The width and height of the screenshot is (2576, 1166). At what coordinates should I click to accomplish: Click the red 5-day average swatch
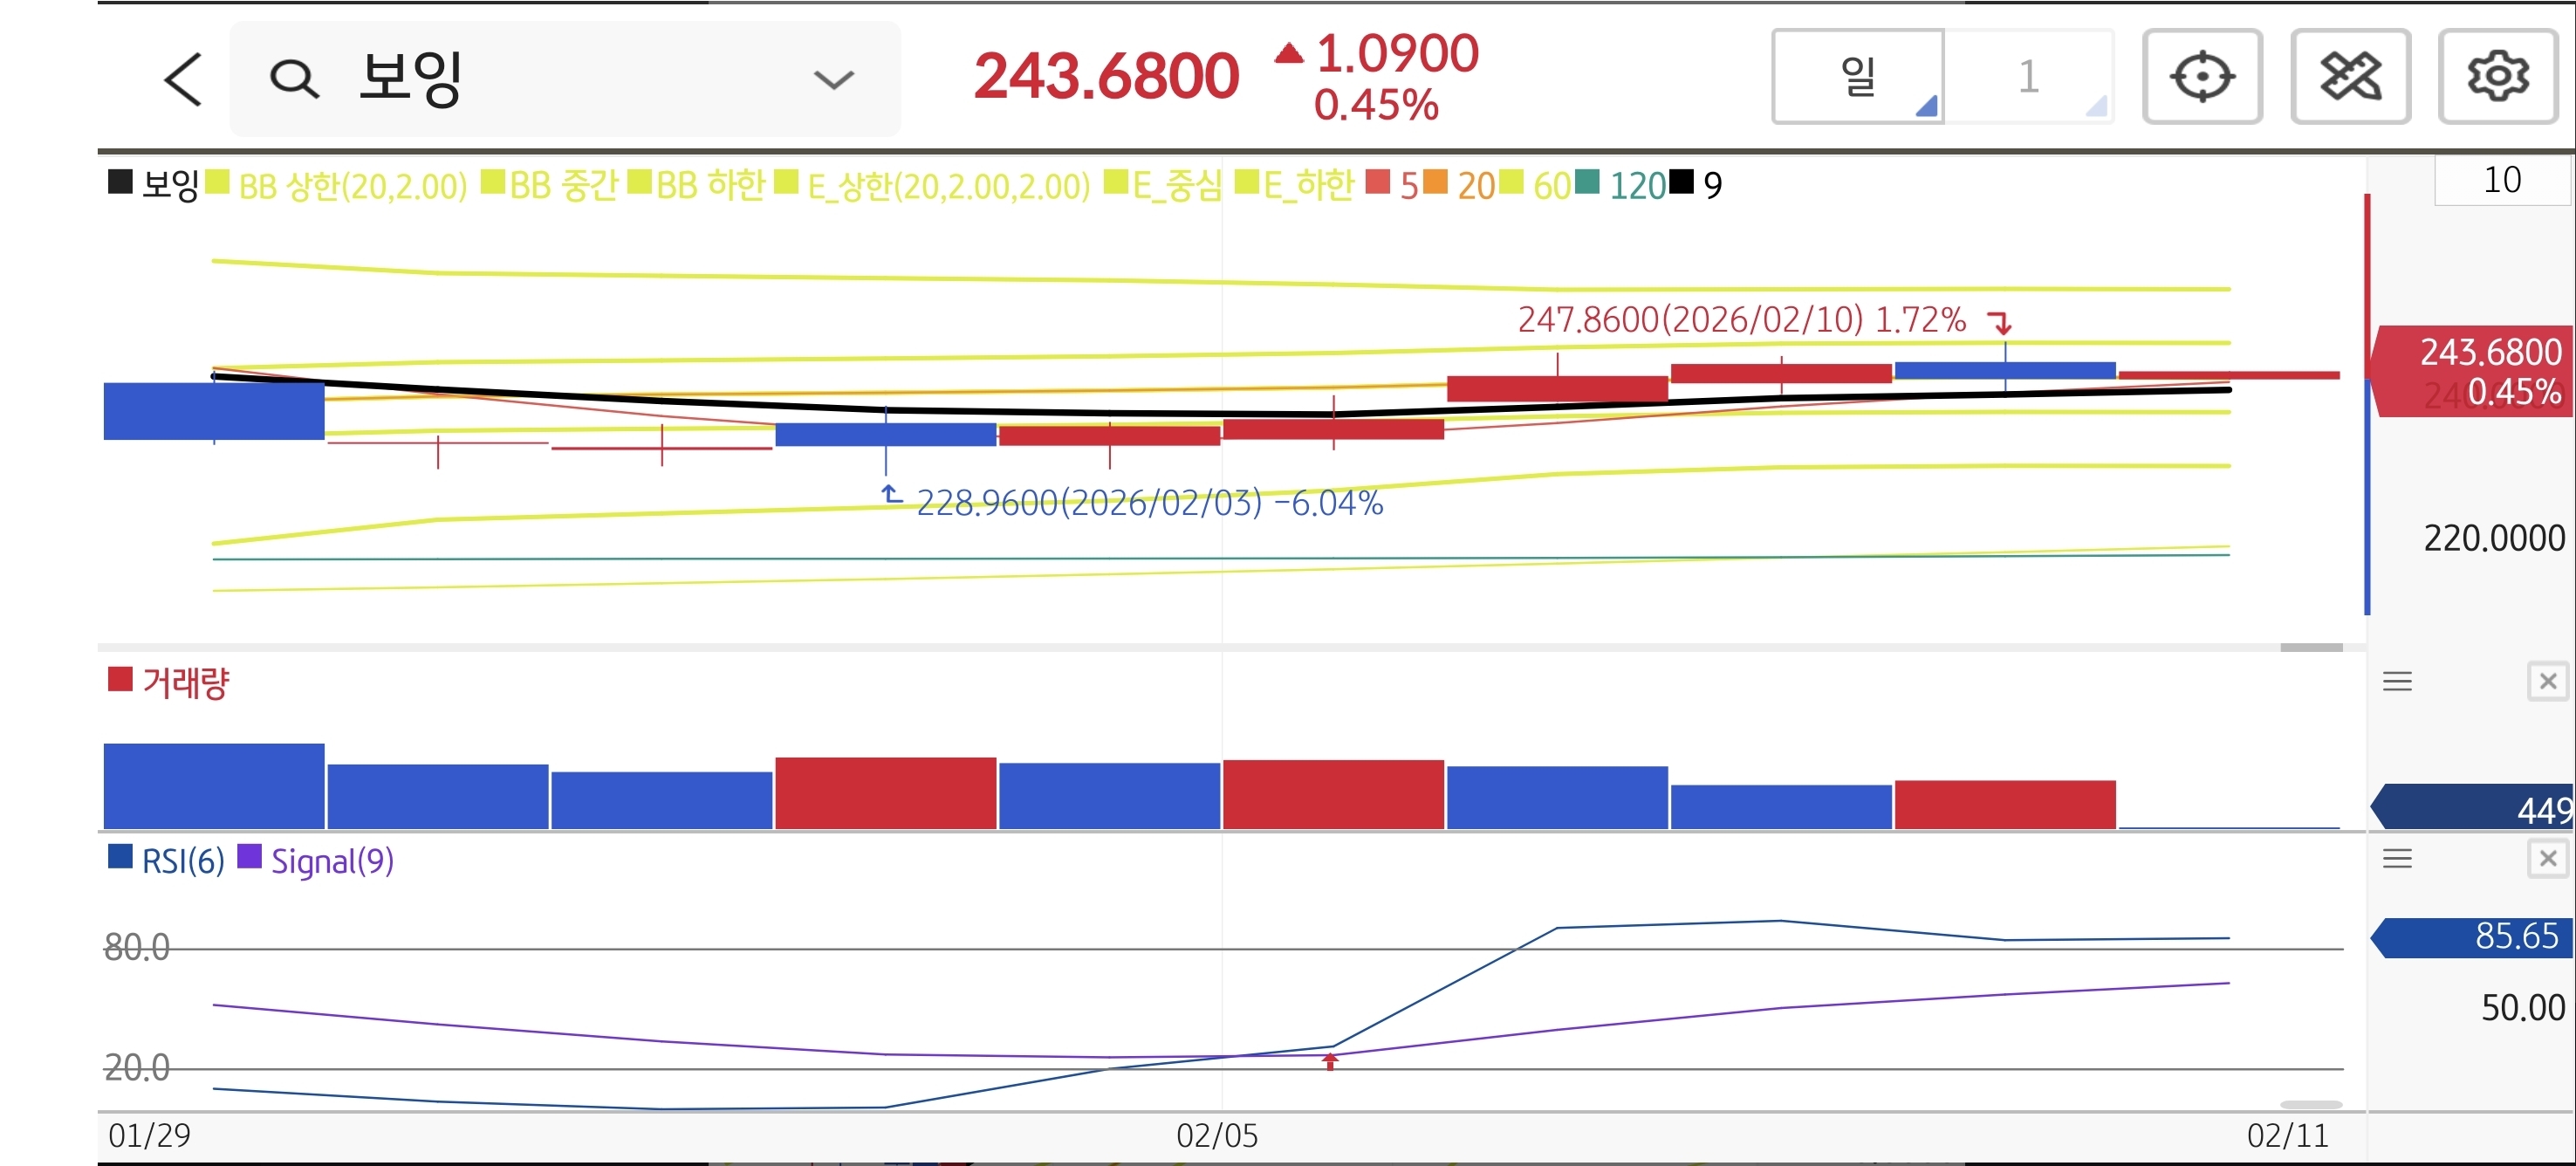tap(1378, 183)
